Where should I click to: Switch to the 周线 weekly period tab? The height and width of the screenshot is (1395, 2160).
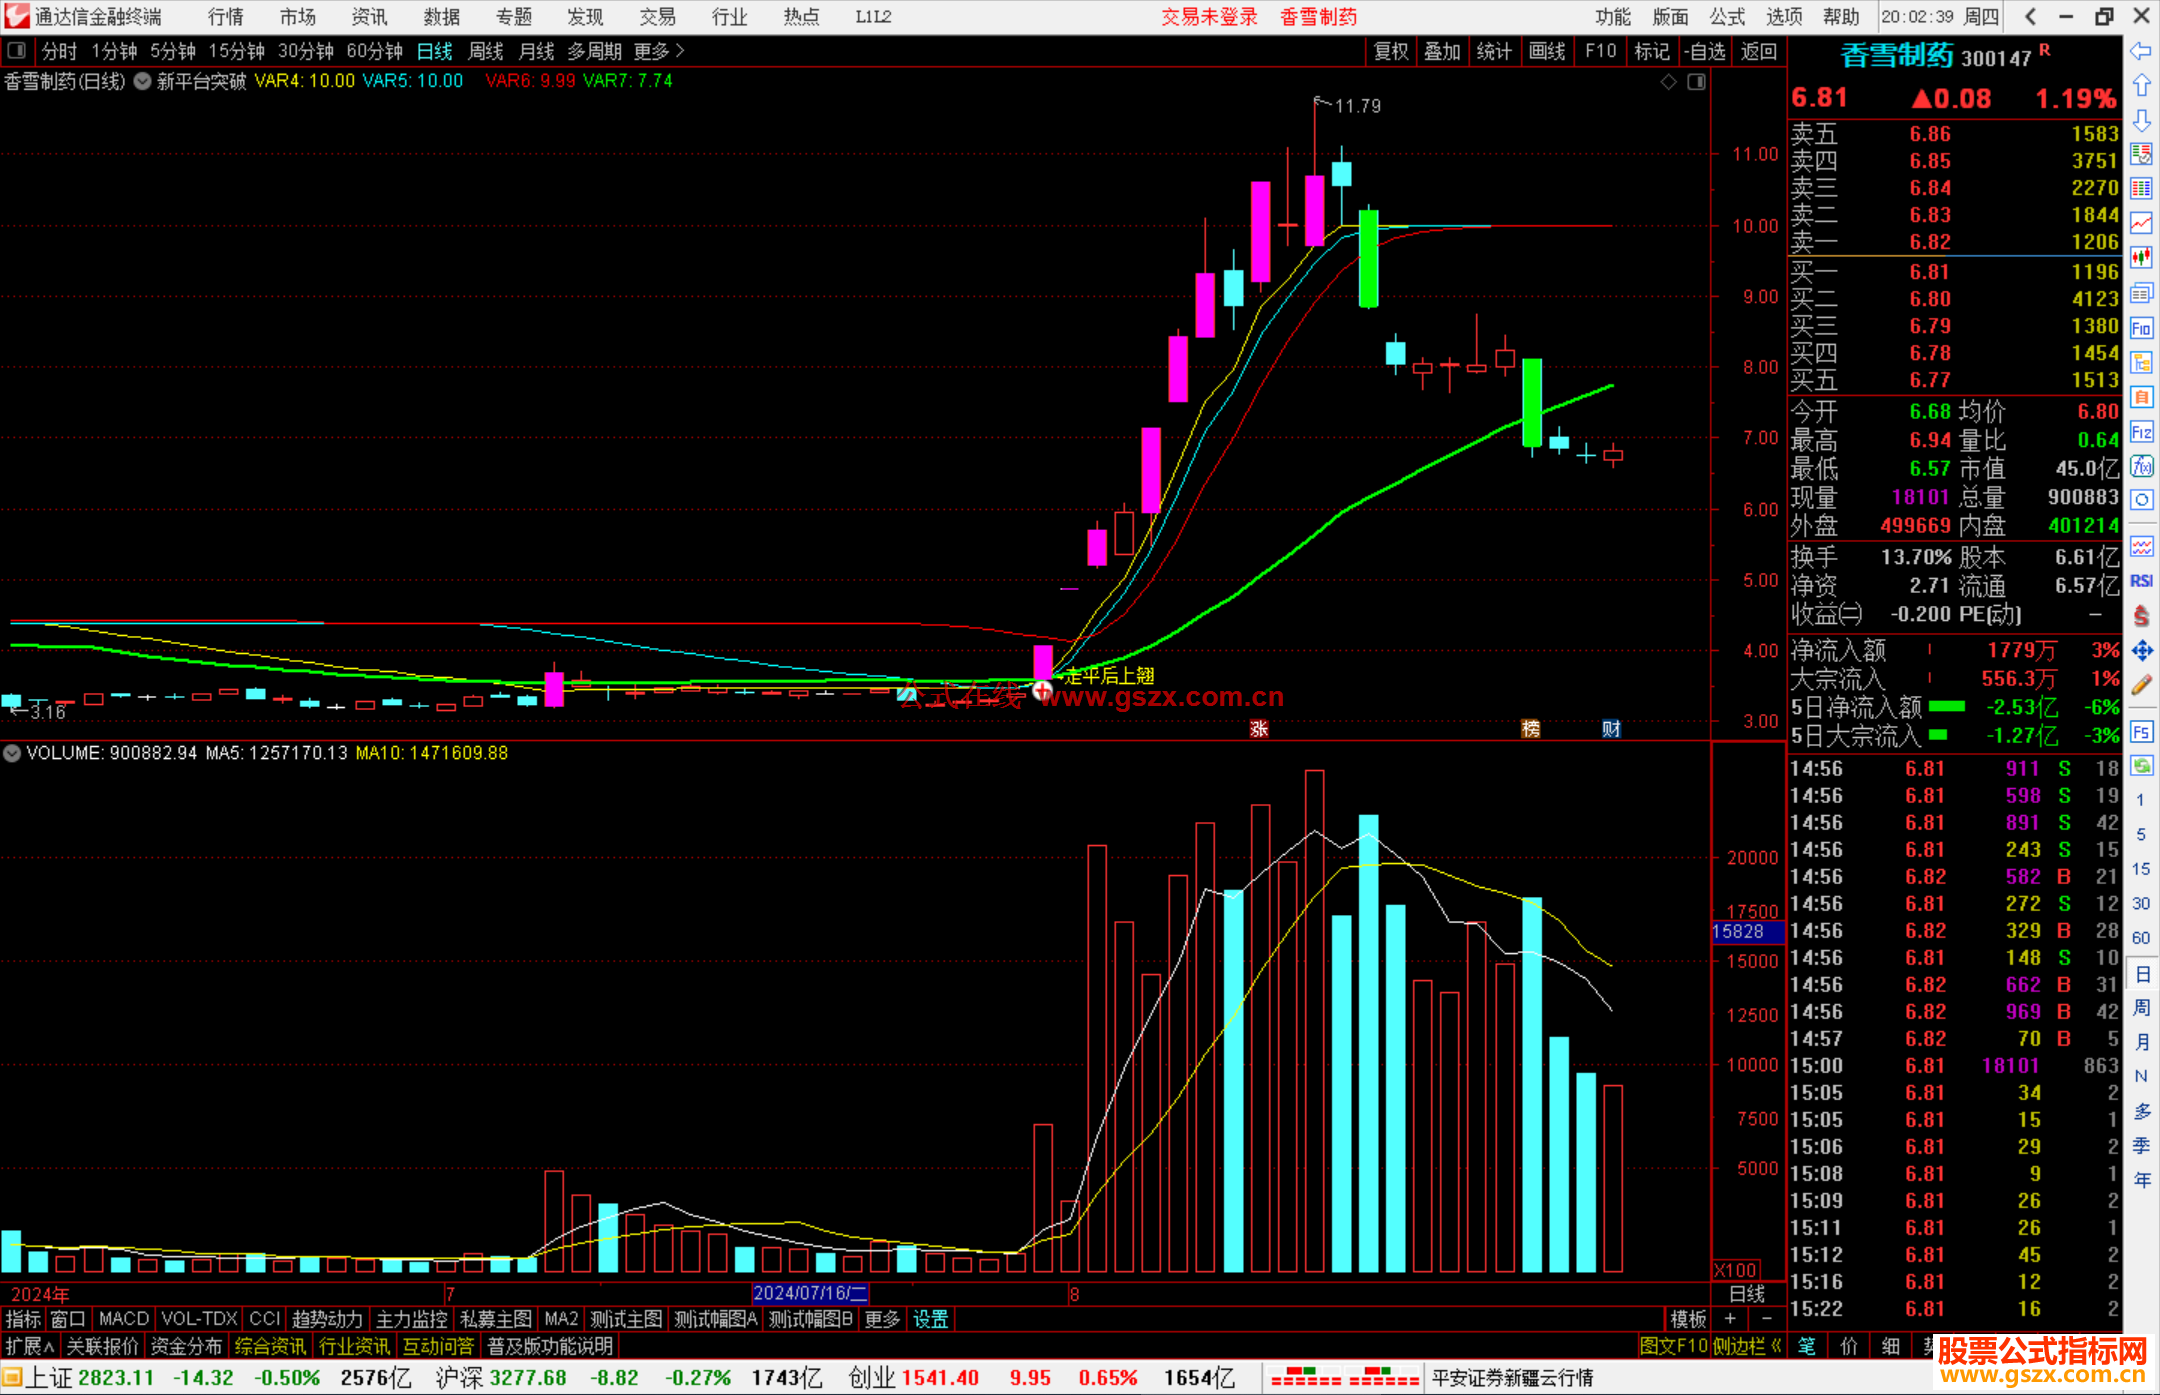tap(486, 51)
